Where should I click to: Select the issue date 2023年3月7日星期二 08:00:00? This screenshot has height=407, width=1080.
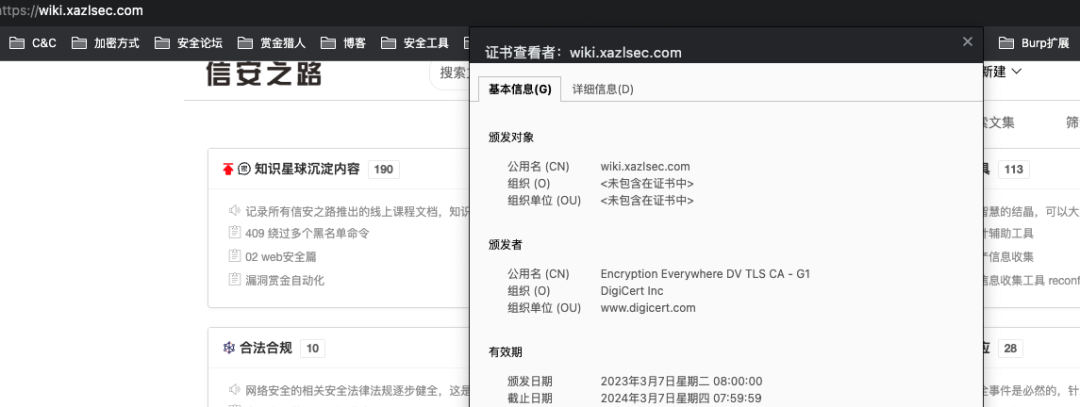(681, 382)
